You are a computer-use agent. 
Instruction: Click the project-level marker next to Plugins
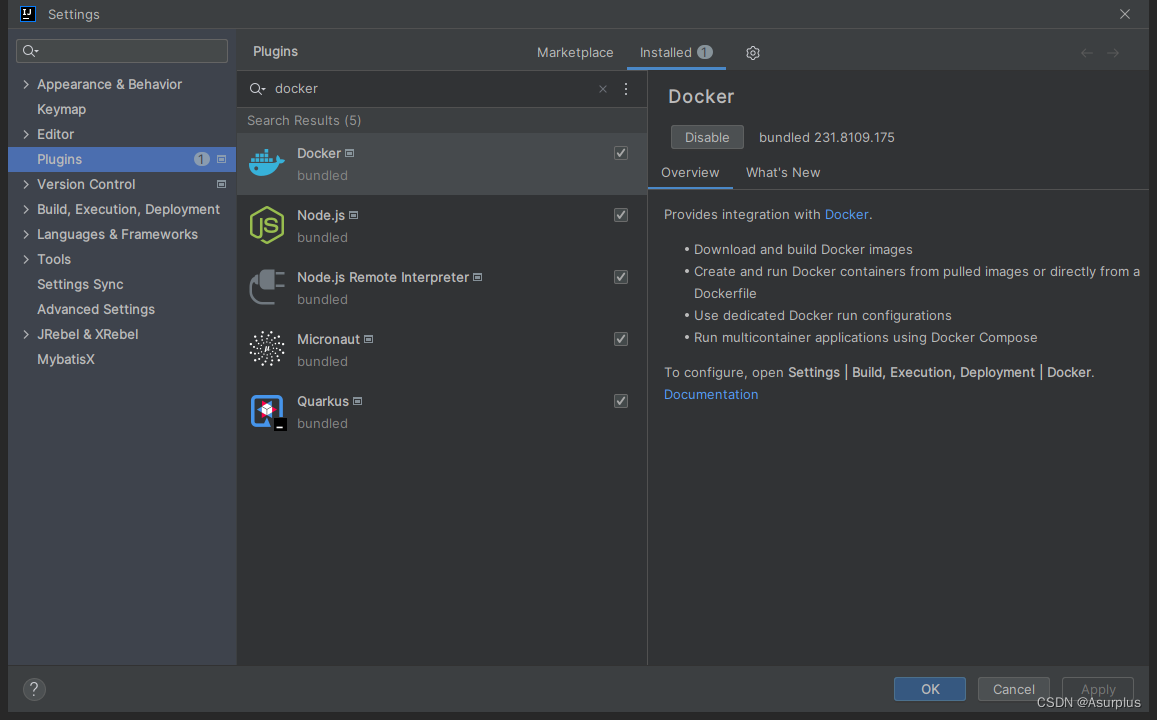(221, 159)
